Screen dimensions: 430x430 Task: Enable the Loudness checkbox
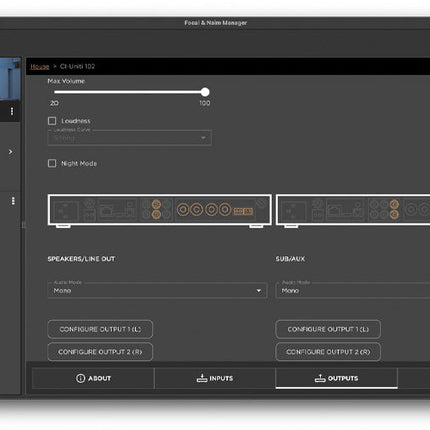[x=52, y=121]
